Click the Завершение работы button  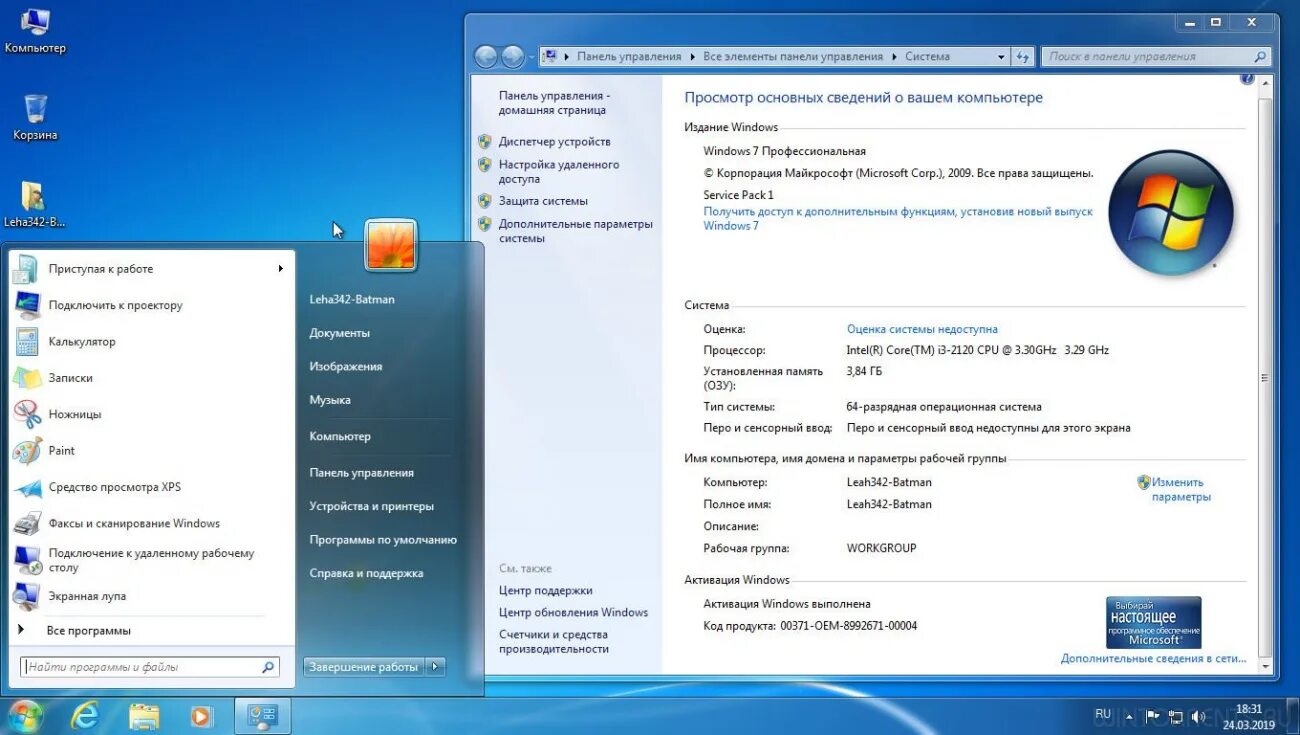pos(364,667)
